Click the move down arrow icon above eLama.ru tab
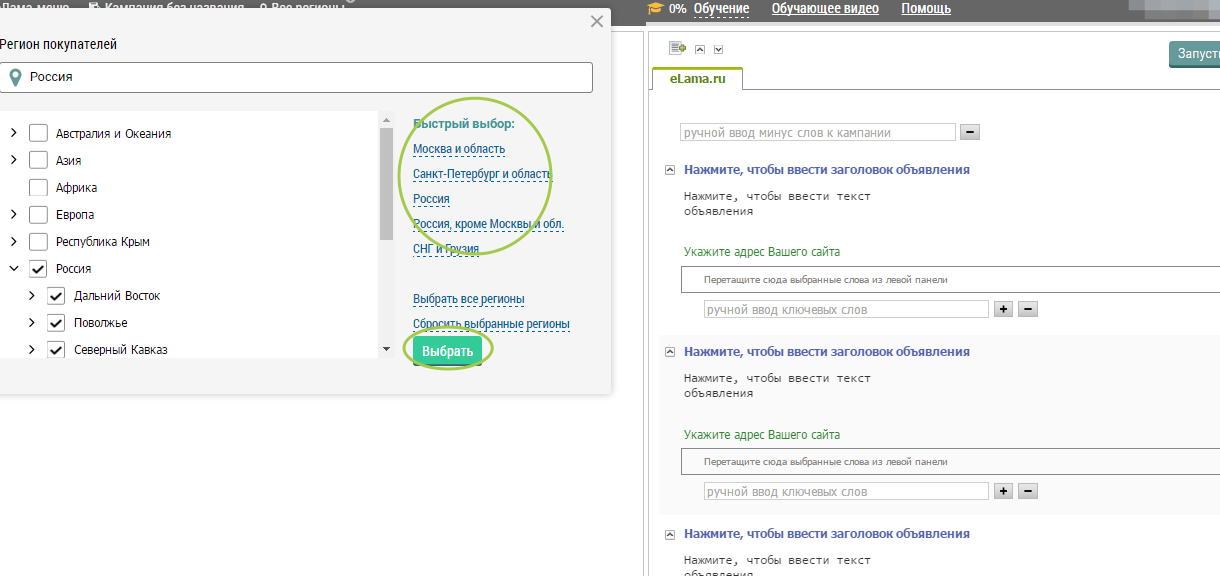Image resolution: width=1220 pixels, height=576 pixels. coord(718,49)
